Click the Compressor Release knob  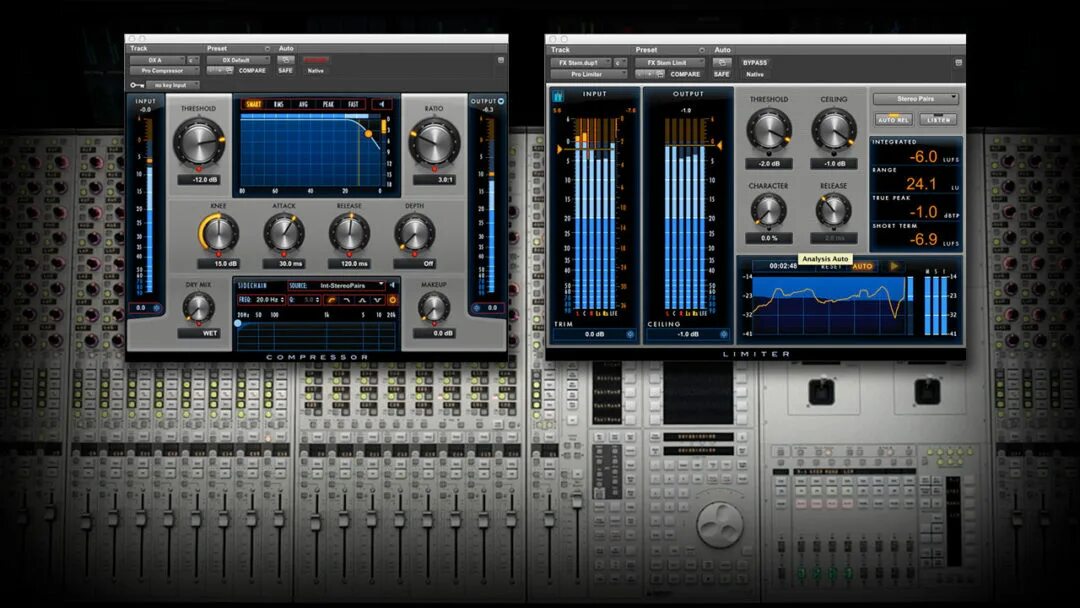click(x=349, y=233)
